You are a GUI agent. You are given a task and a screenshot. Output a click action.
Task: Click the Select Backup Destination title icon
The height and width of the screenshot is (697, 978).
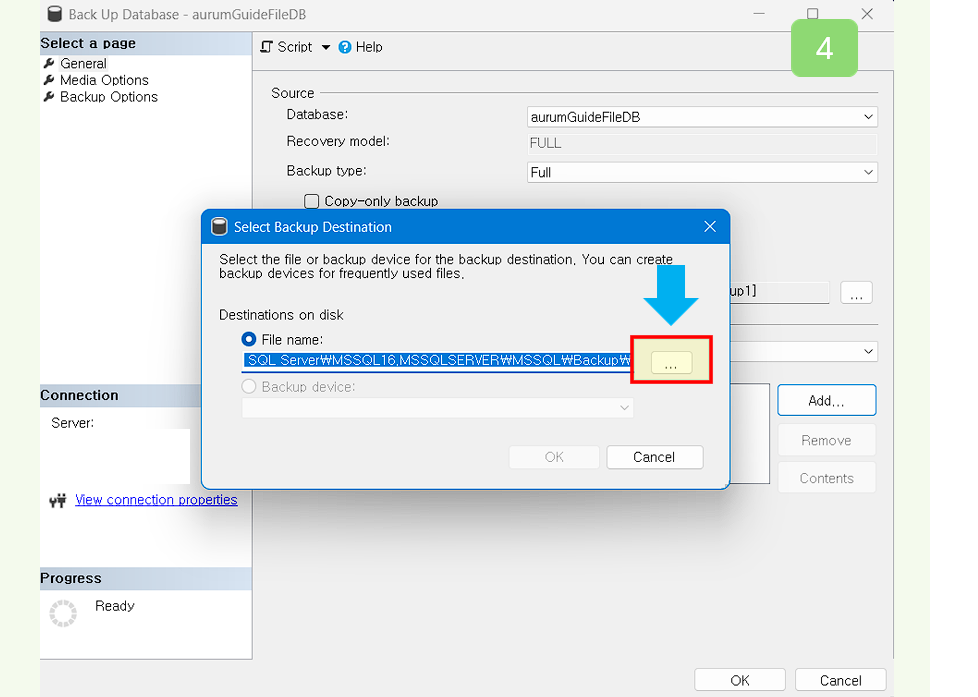click(219, 227)
